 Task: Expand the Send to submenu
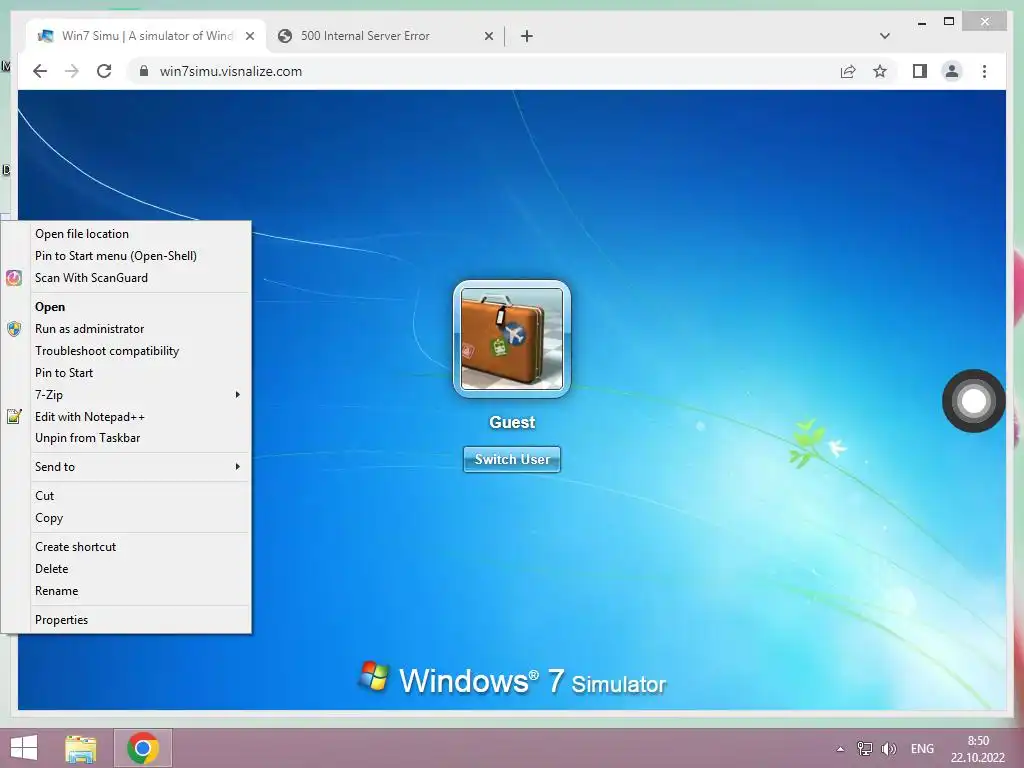tap(127, 467)
